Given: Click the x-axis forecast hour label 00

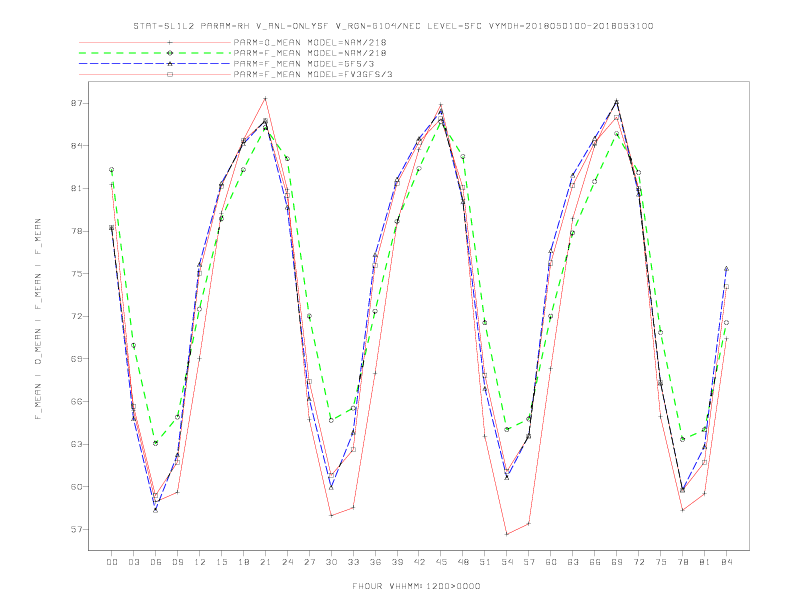Looking at the screenshot, I should click(112, 562).
